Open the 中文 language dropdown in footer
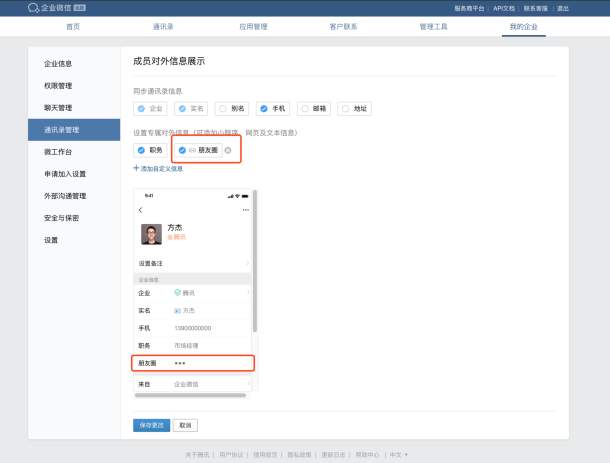 click(399, 454)
